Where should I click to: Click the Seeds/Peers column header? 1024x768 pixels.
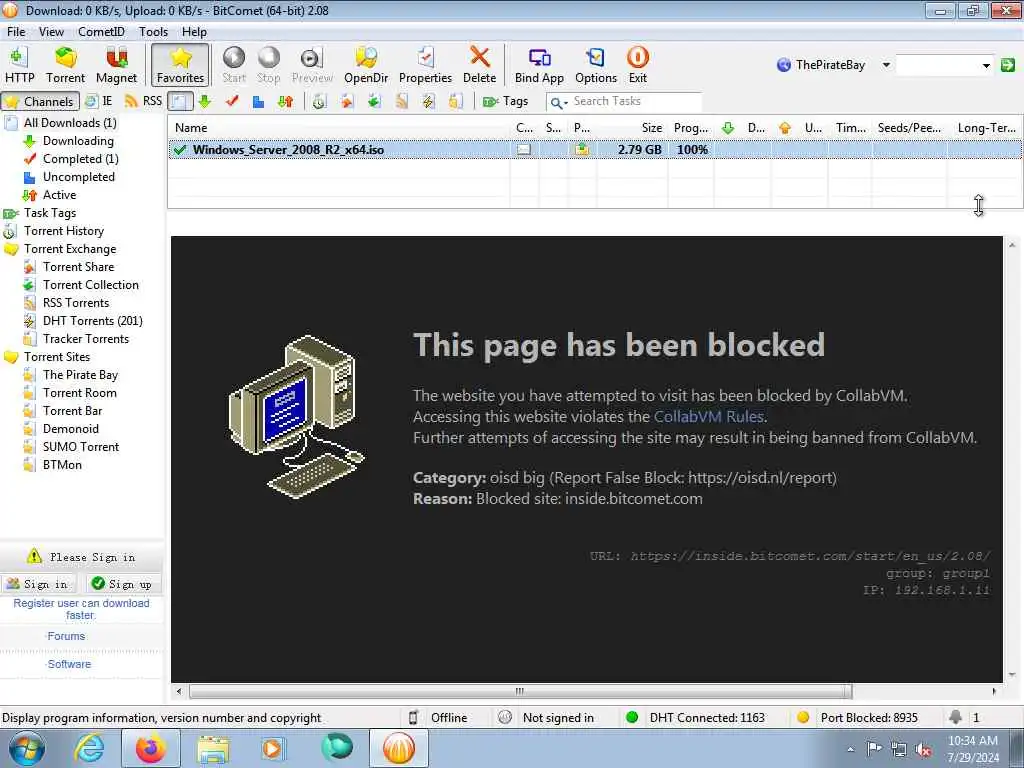pos(909,128)
